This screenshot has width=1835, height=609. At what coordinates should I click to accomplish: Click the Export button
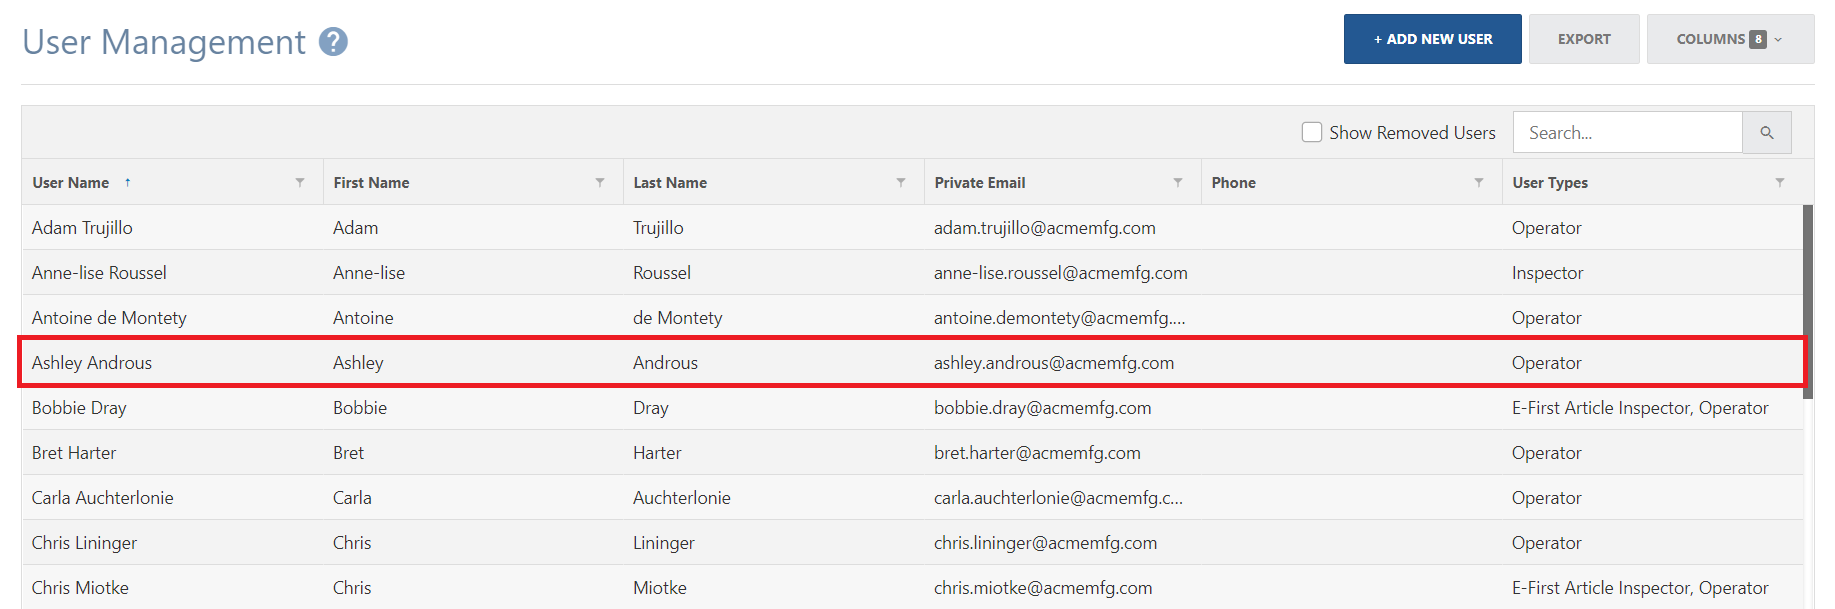(1584, 39)
